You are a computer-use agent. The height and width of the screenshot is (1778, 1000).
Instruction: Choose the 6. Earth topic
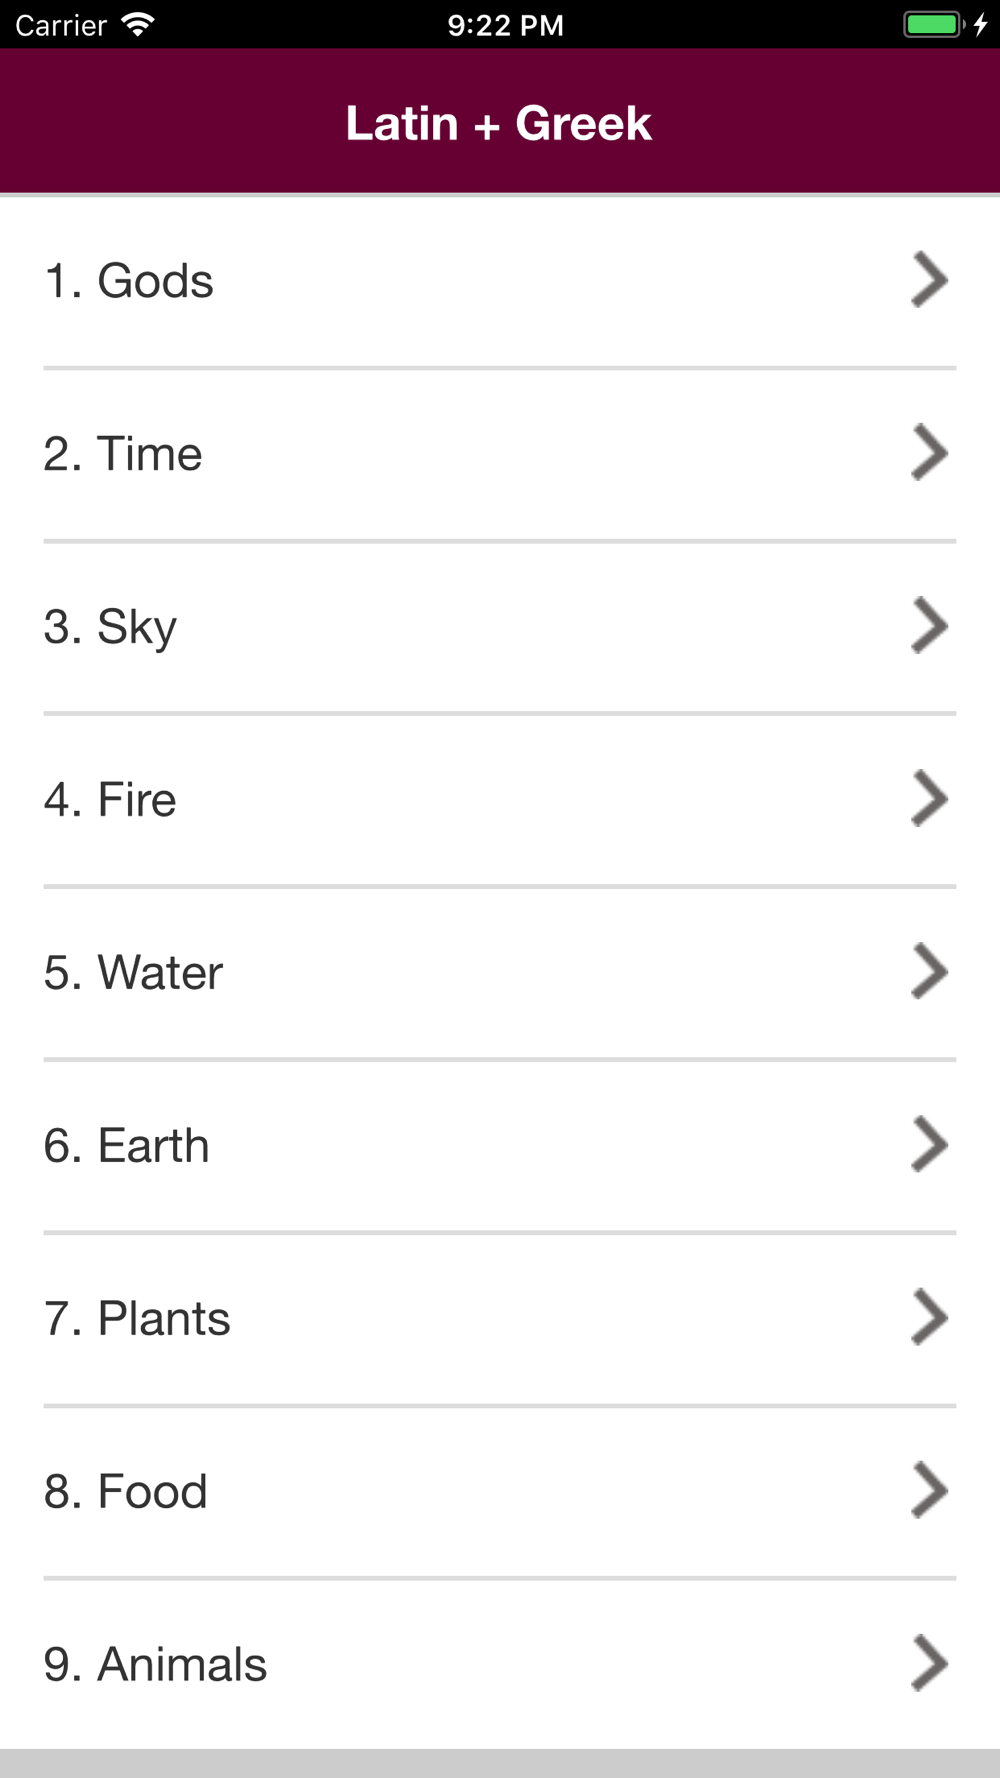coord(500,1146)
